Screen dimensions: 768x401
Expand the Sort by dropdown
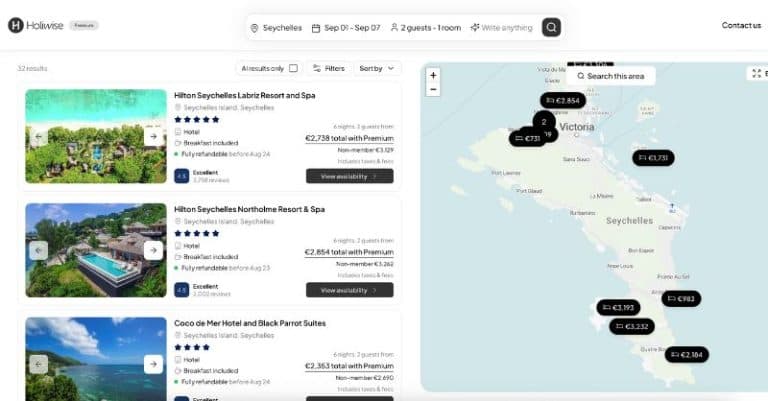pos(377,69)
